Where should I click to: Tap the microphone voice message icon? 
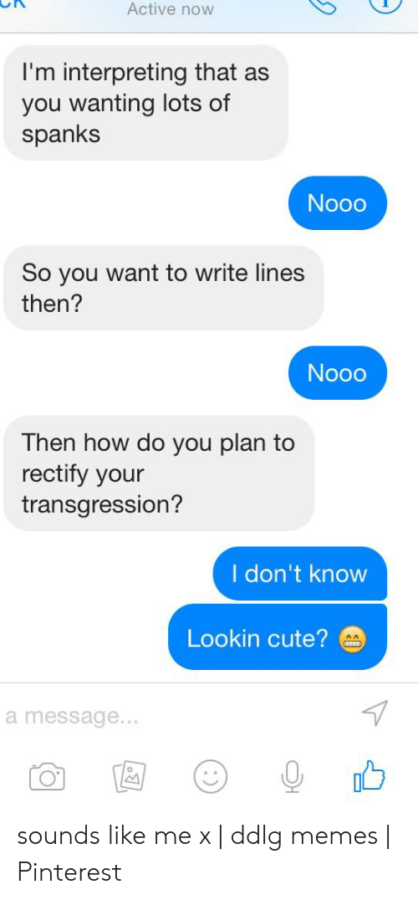tap(291, 778)
